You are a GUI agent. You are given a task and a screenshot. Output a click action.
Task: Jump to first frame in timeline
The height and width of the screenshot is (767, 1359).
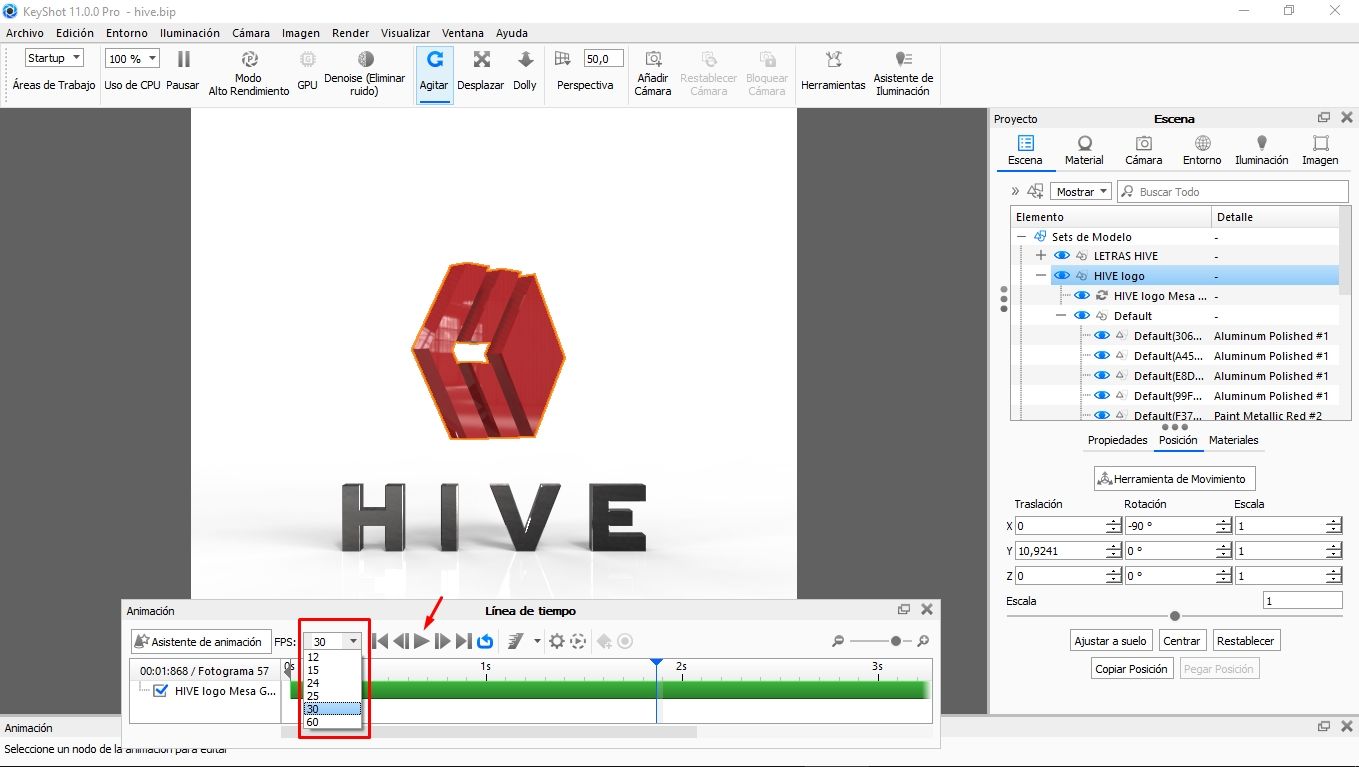point(380,641)
